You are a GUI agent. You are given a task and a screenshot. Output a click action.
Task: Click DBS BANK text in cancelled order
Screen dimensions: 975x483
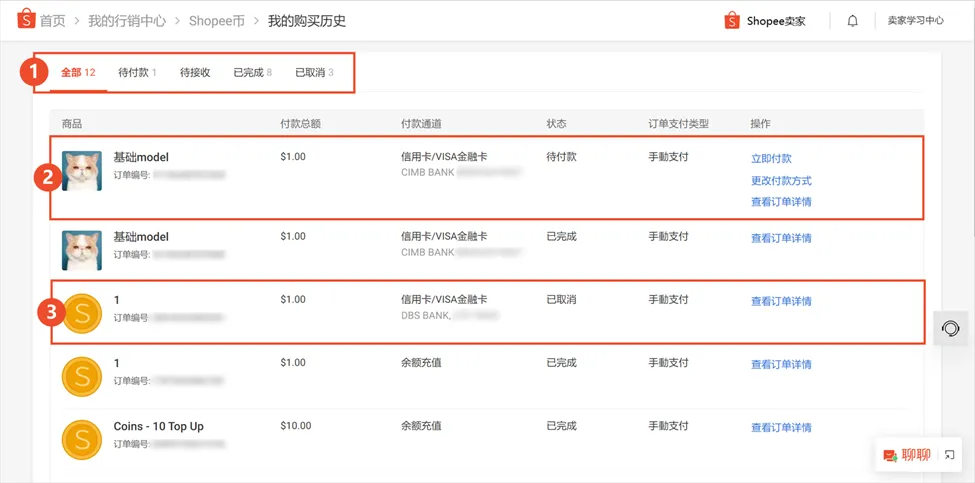[x=426, y=316]
